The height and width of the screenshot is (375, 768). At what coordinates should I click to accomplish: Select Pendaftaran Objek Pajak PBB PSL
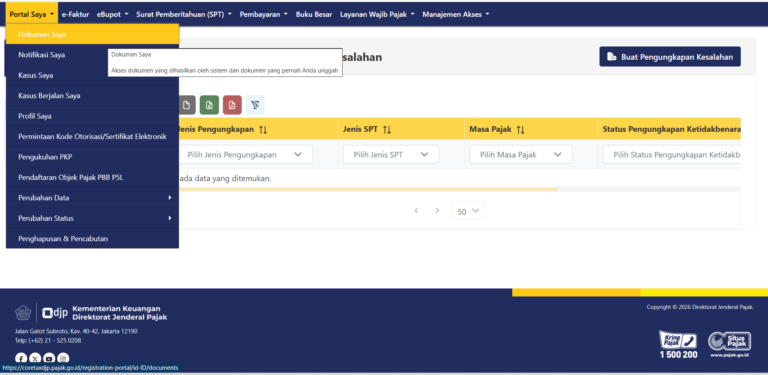pyautogui.click(x=92, y=177)
